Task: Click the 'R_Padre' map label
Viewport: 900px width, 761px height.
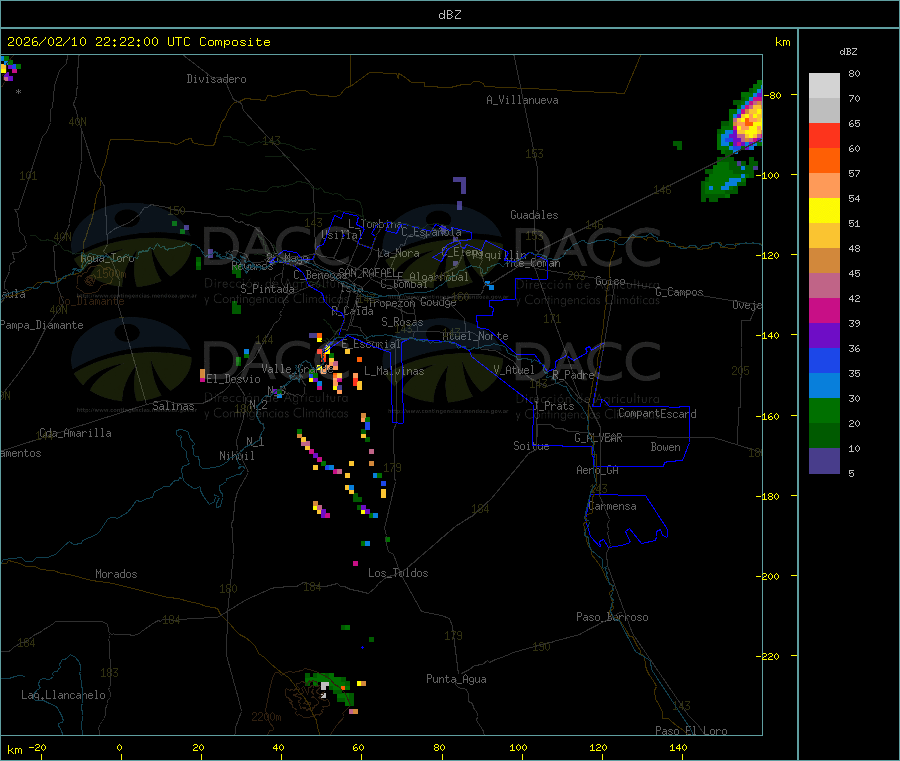Action: coord(573,375)
